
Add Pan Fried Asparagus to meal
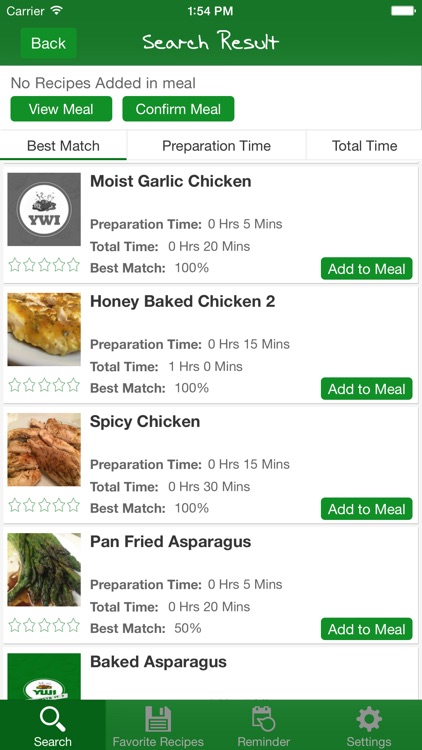click(366, 629)
